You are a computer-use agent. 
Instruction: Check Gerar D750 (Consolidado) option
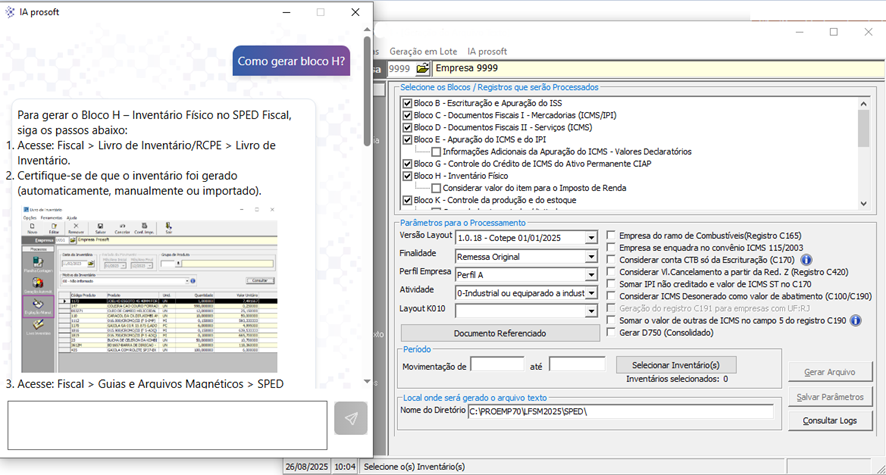tap(612, 332)
